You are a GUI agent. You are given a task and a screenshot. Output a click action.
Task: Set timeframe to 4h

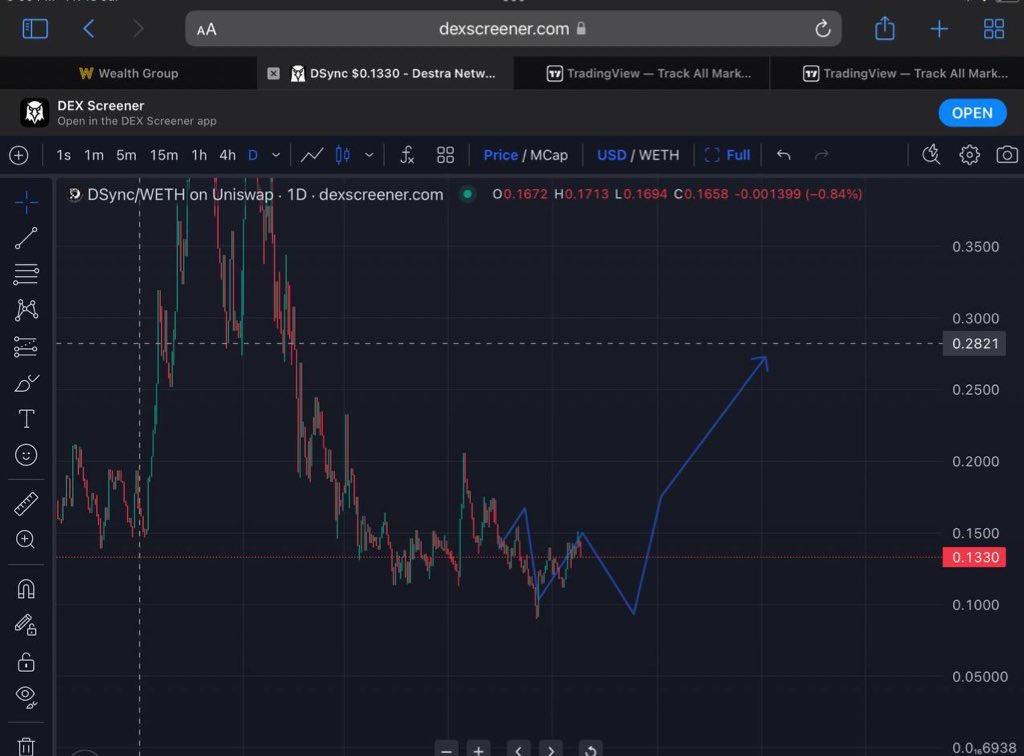tap(227, 155)
